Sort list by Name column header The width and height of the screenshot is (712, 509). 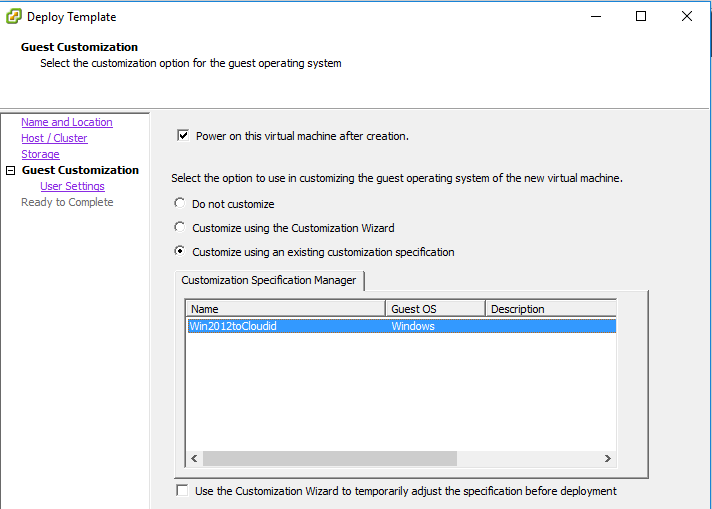pyautogui.click(x=286, y=309)
